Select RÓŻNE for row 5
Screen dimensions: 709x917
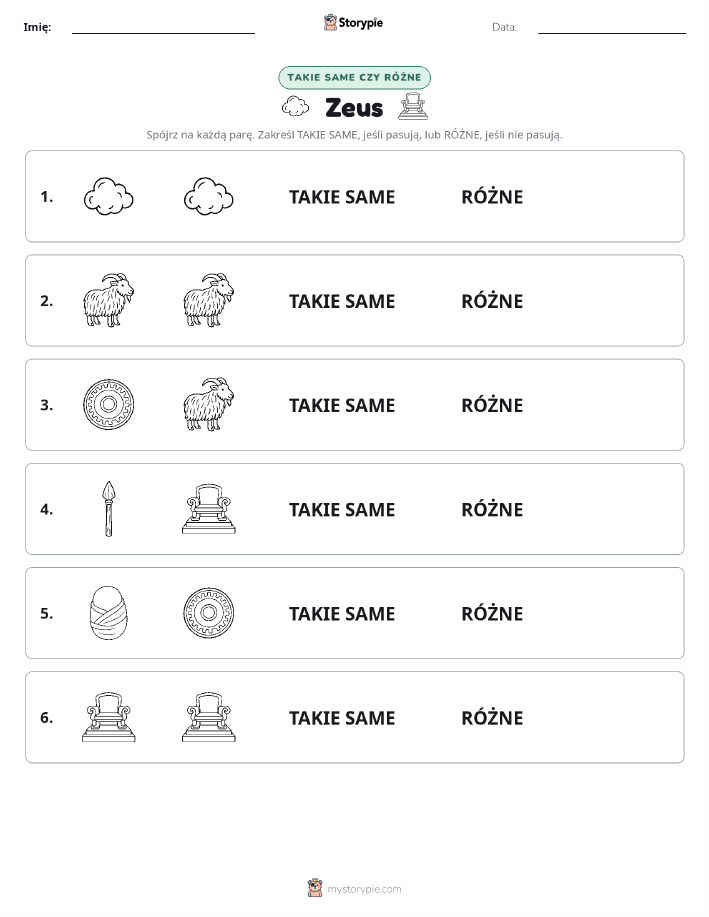pyautogui.click(x=493, y=613)
